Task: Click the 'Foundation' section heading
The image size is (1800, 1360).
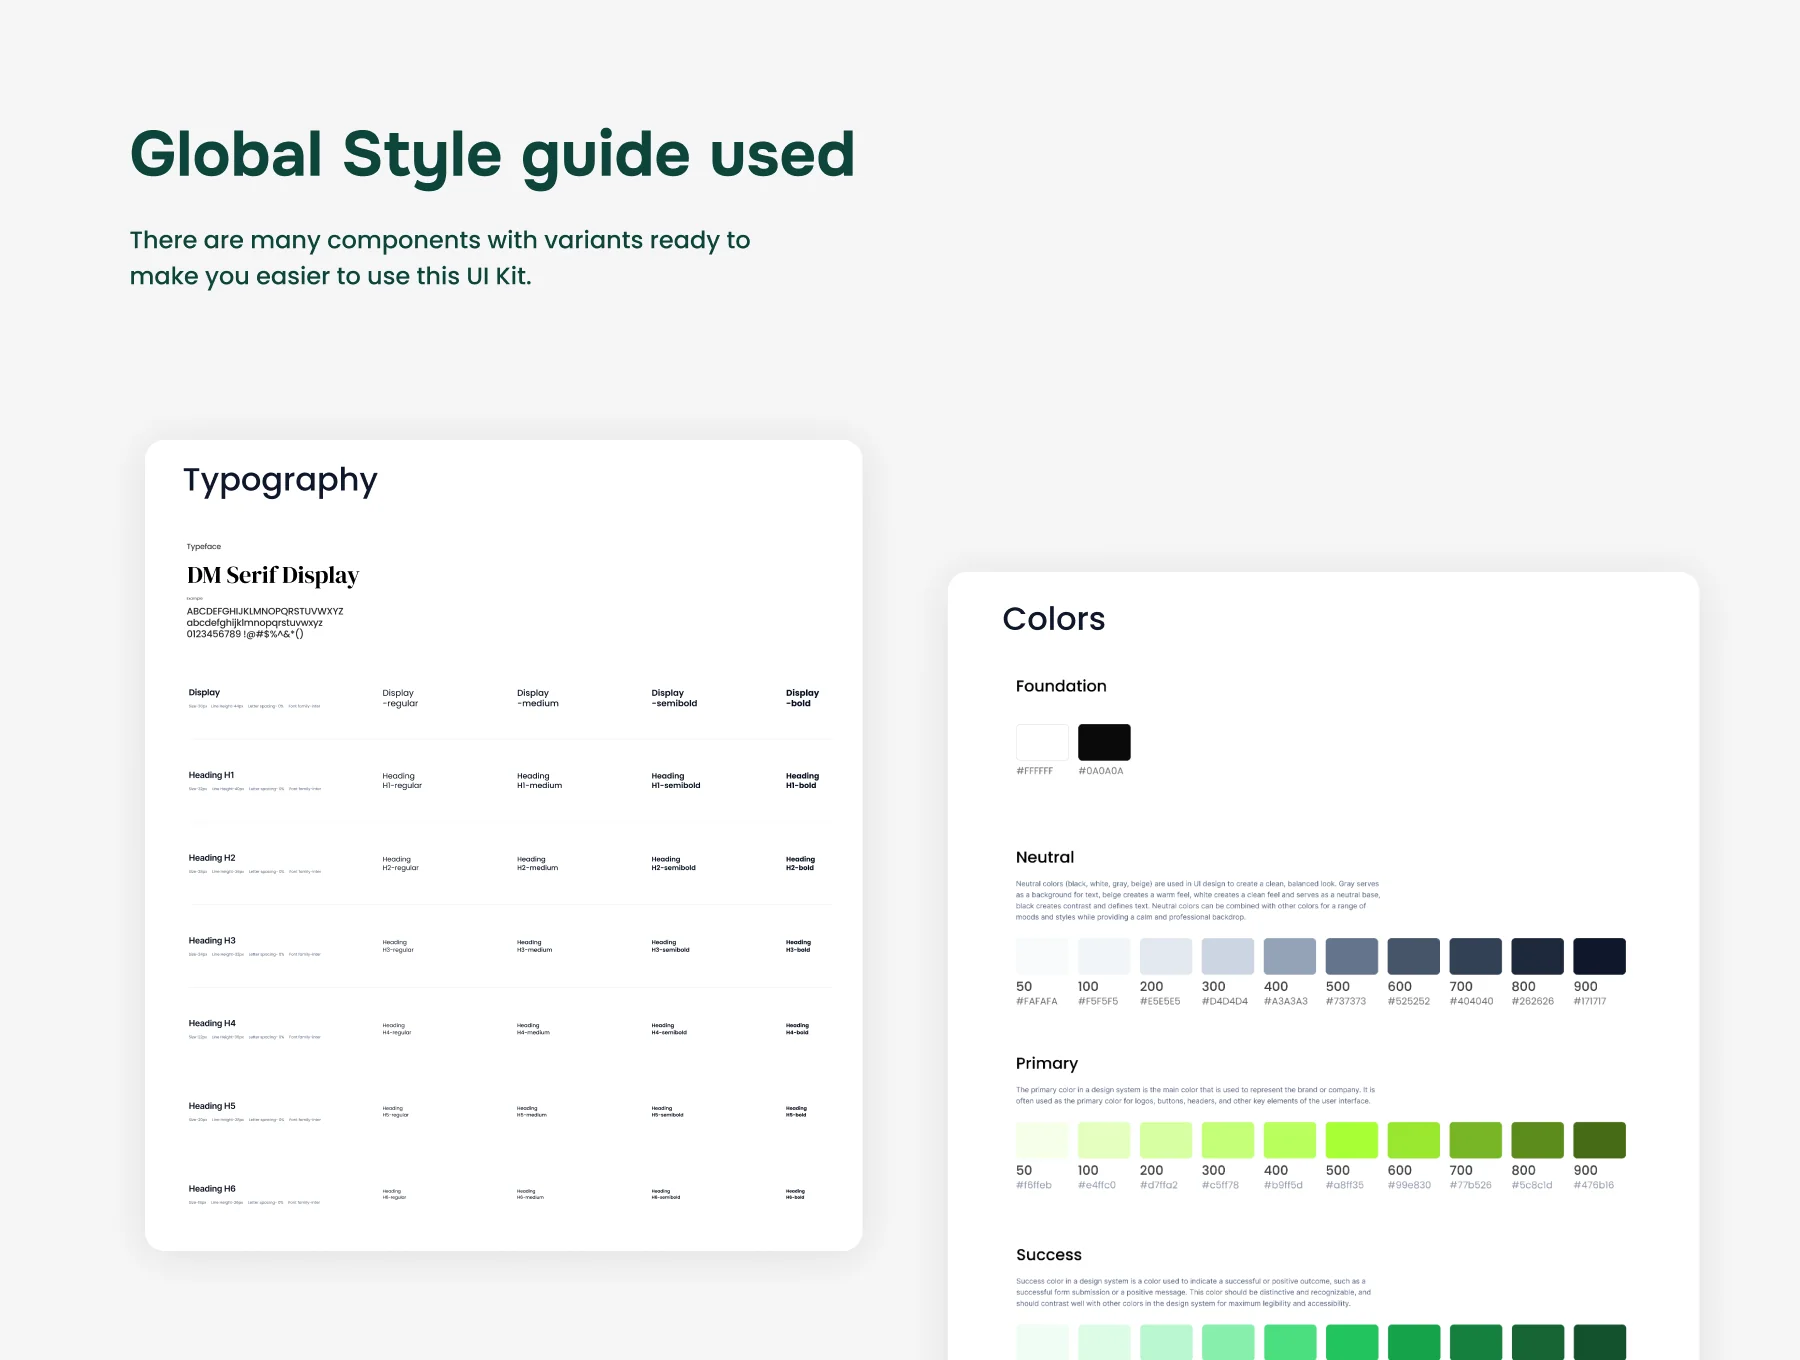Action: pos(1061,686)
